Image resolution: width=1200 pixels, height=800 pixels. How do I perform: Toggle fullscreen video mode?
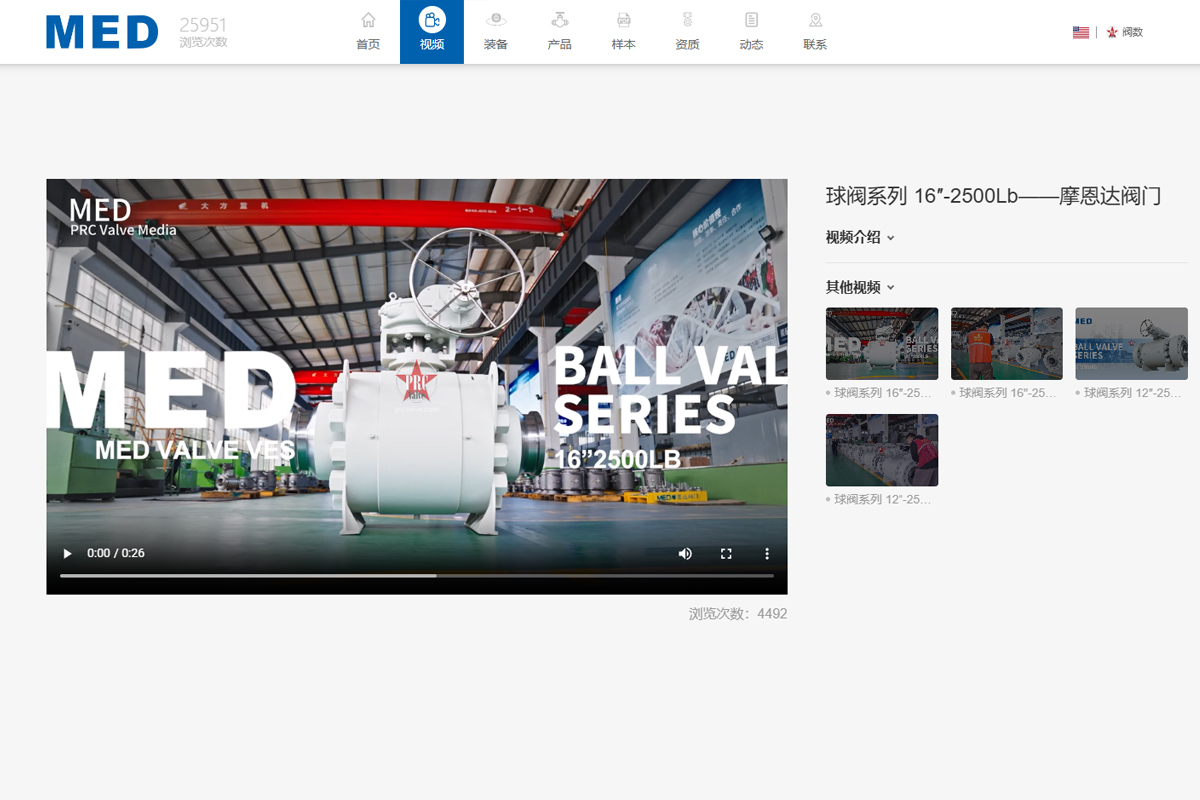(x=727, y=553)
